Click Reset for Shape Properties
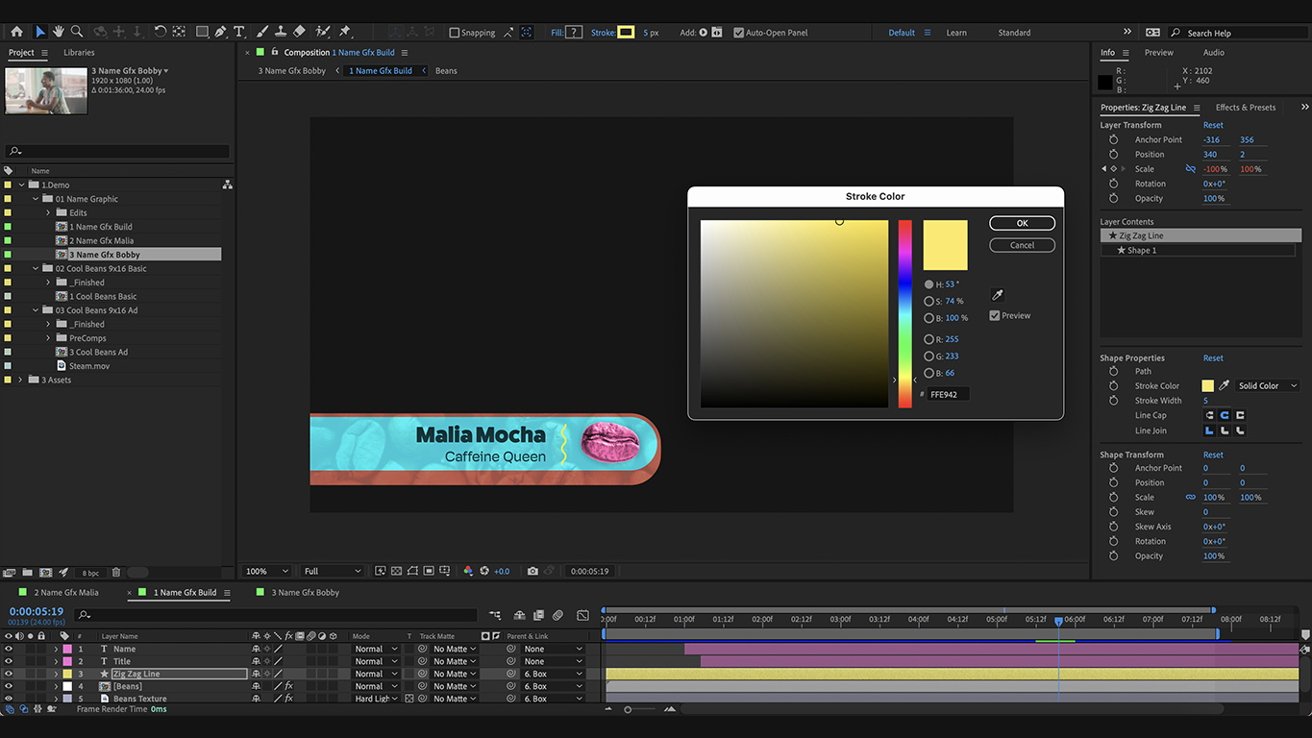1312x738 pixels. (1213, 358)
